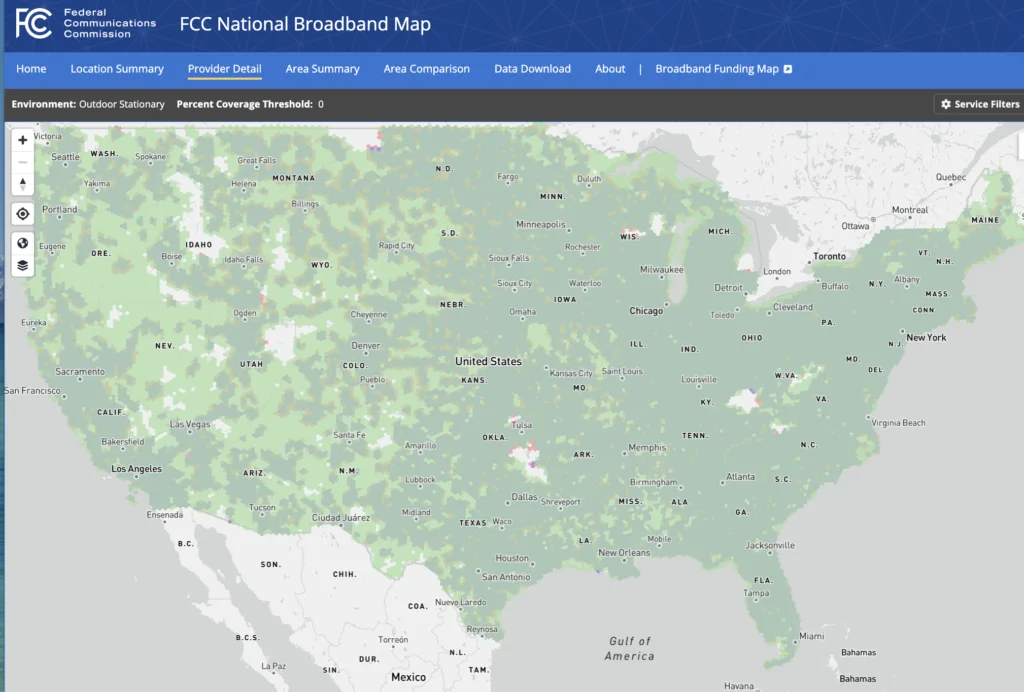
Task: Click the Minneapolis map label
Action: click(541, 225)
